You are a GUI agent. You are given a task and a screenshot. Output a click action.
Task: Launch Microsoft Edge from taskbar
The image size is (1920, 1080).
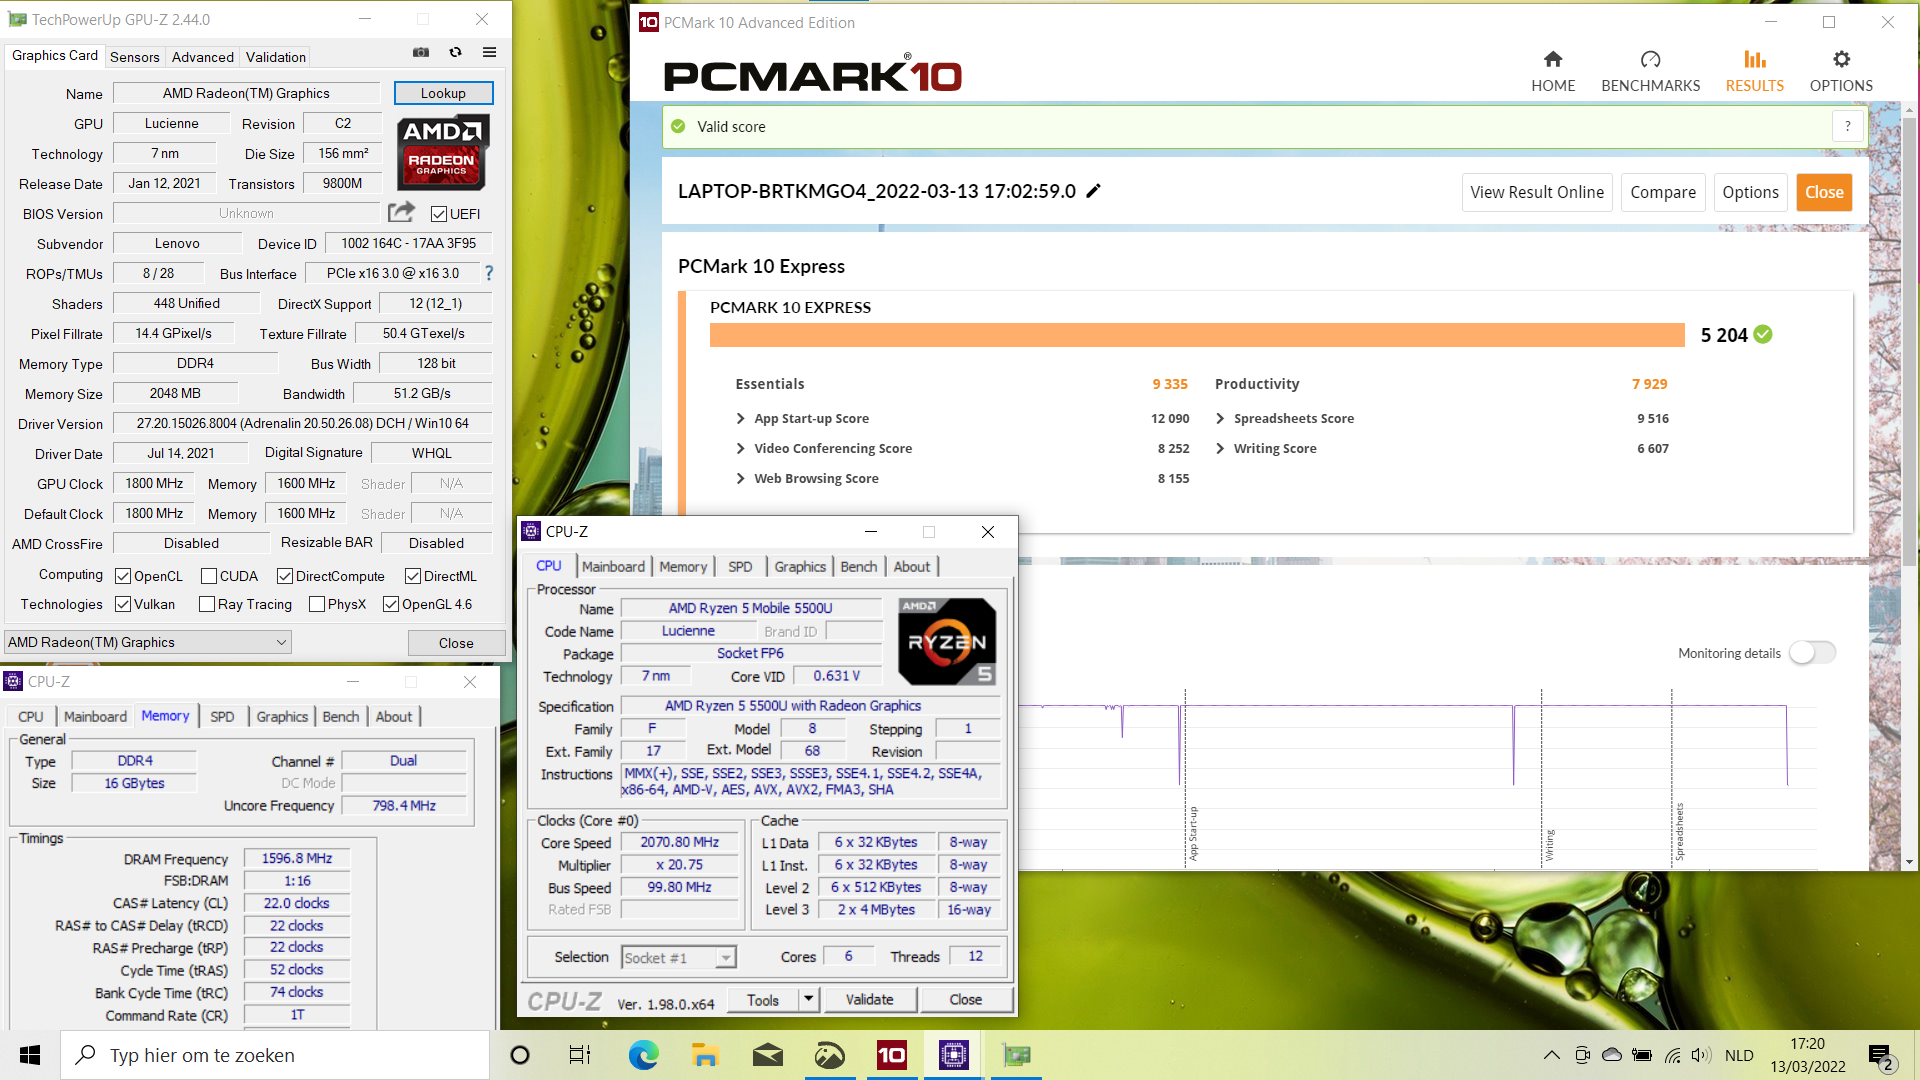point(643,1055)
